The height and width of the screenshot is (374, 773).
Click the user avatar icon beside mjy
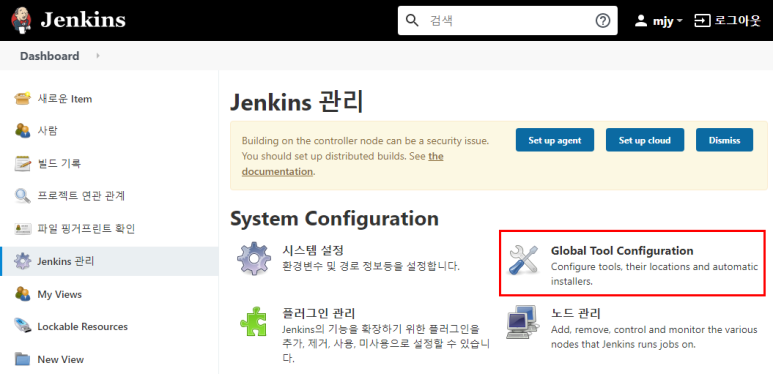pos(640,21)
